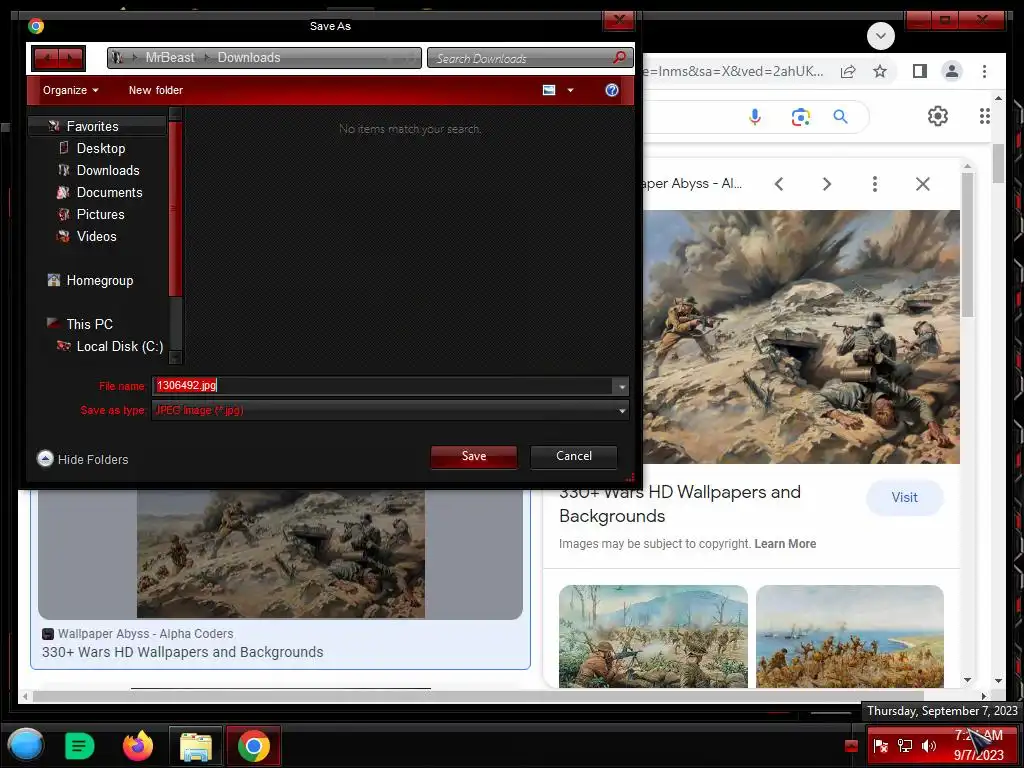Open the Save as type dropdown
1024x768 pixels.
click(390, 410)
